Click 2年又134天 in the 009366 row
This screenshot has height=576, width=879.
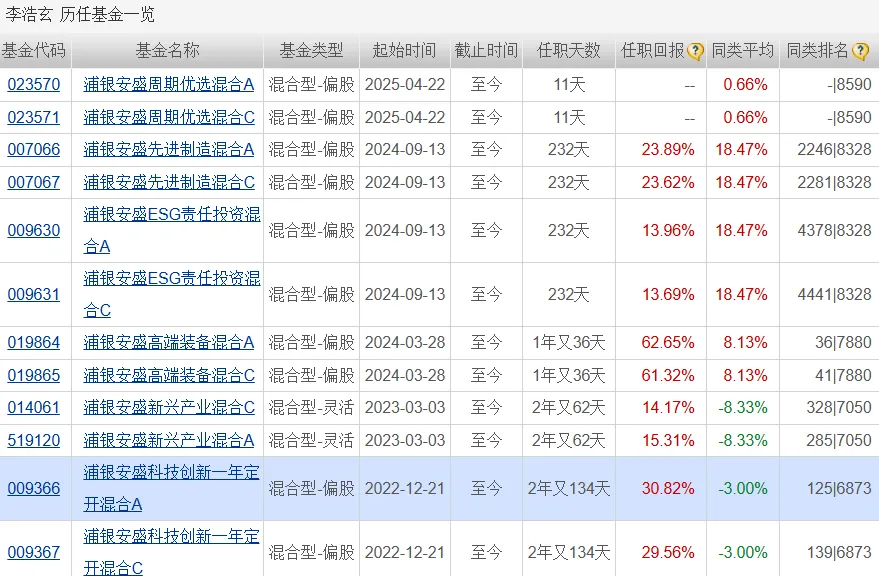tap(568, 489)
